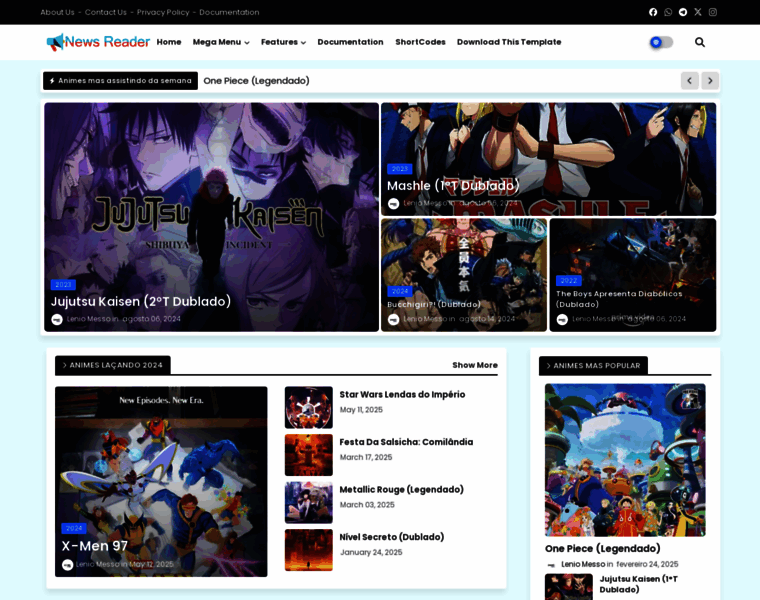This screenshot has height=600, width=760.
Task: Click author avatar on X-Men 97 card
Action: [67, 565]
